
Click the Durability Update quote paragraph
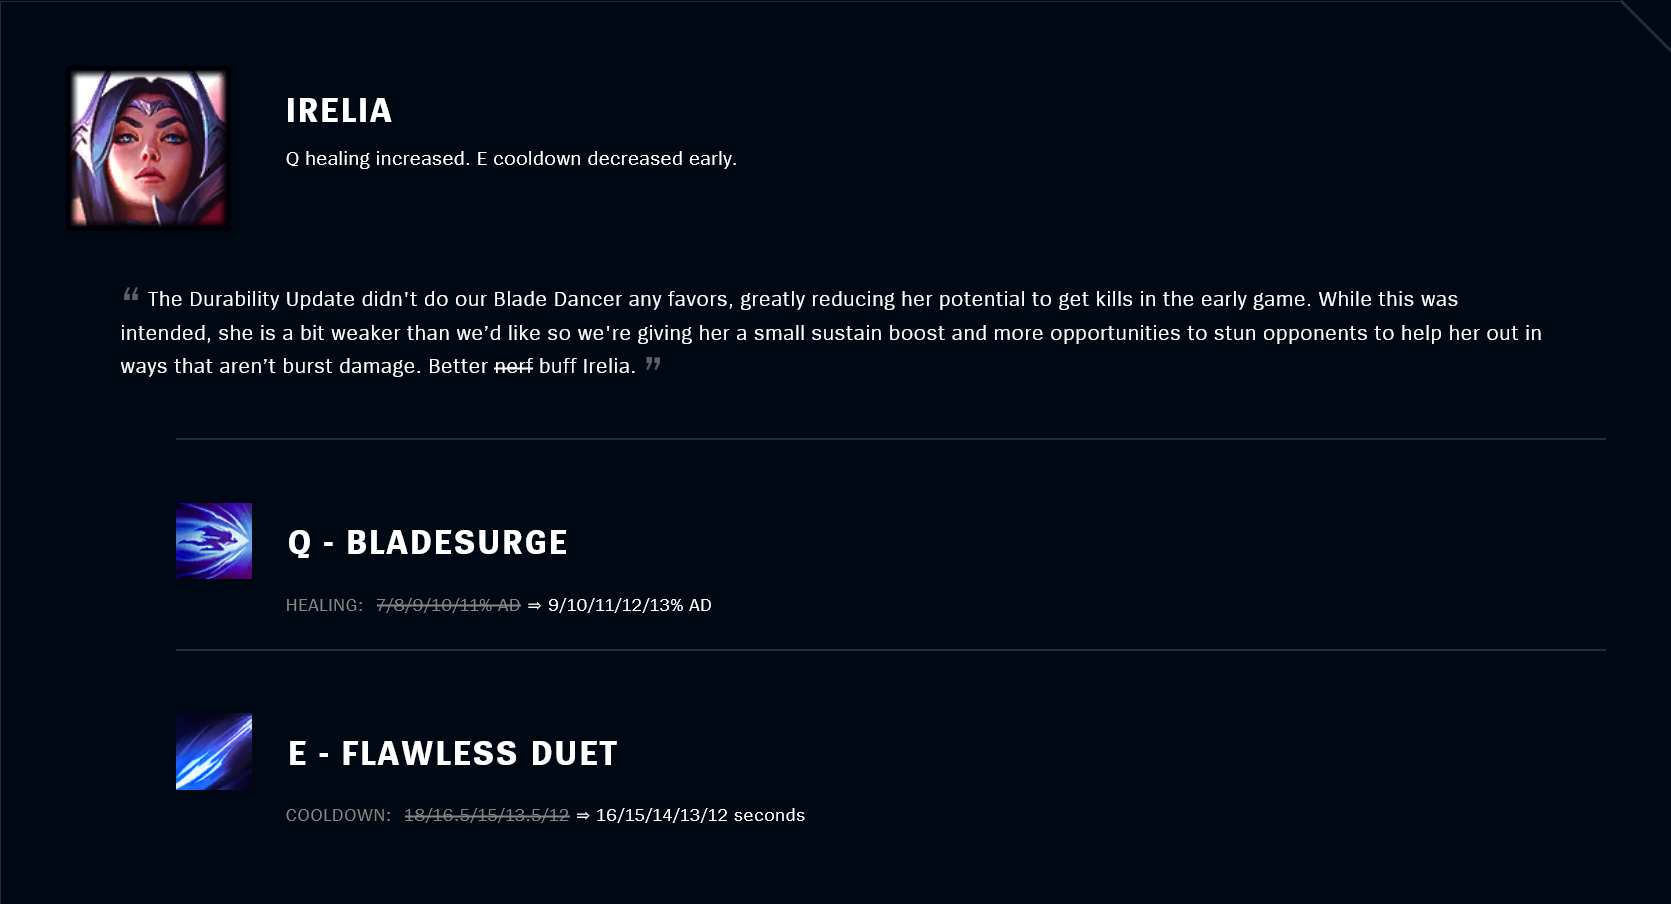(x=831, y=332)
